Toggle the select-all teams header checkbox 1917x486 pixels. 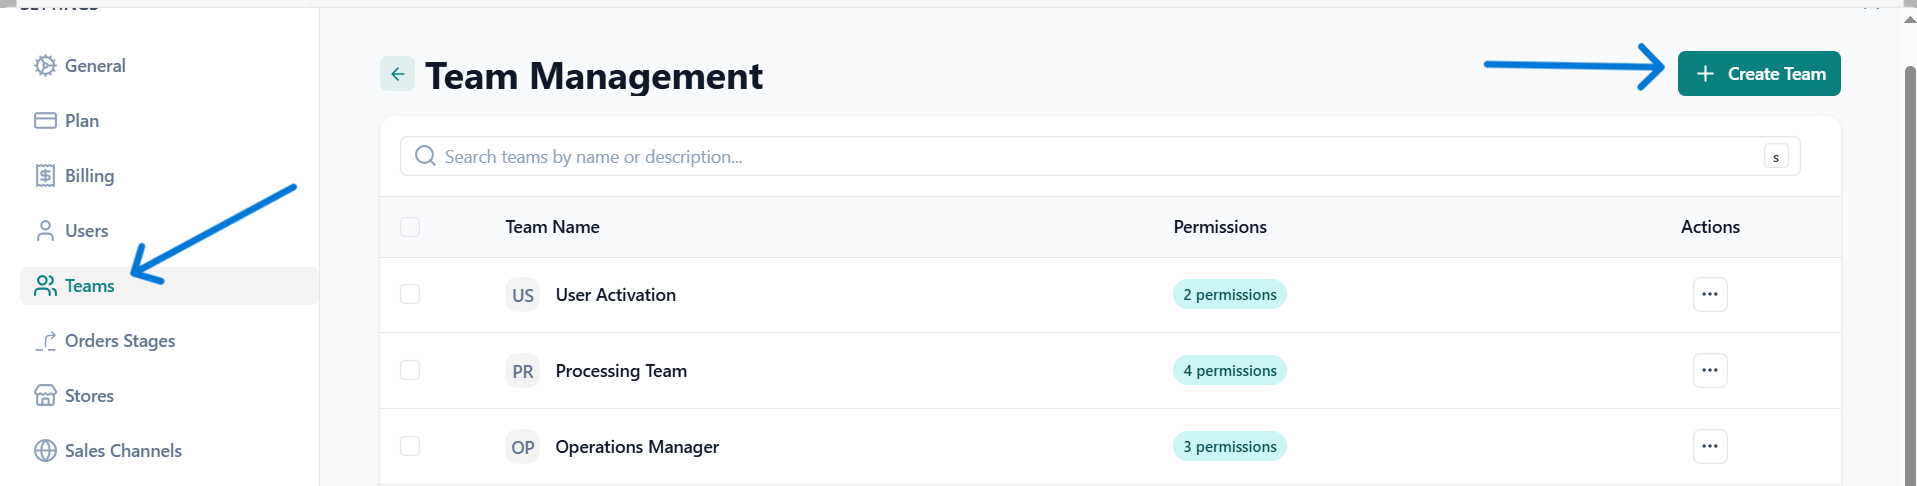[x=410, y=227]
